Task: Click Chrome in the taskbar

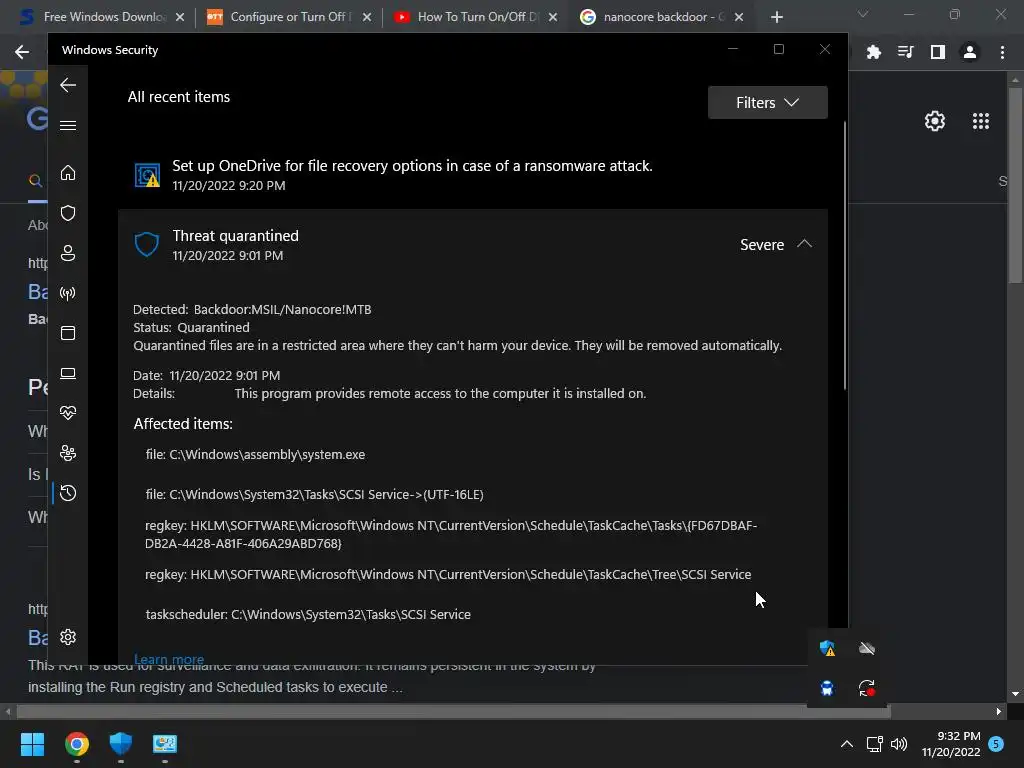Action: tap(76, 744)
